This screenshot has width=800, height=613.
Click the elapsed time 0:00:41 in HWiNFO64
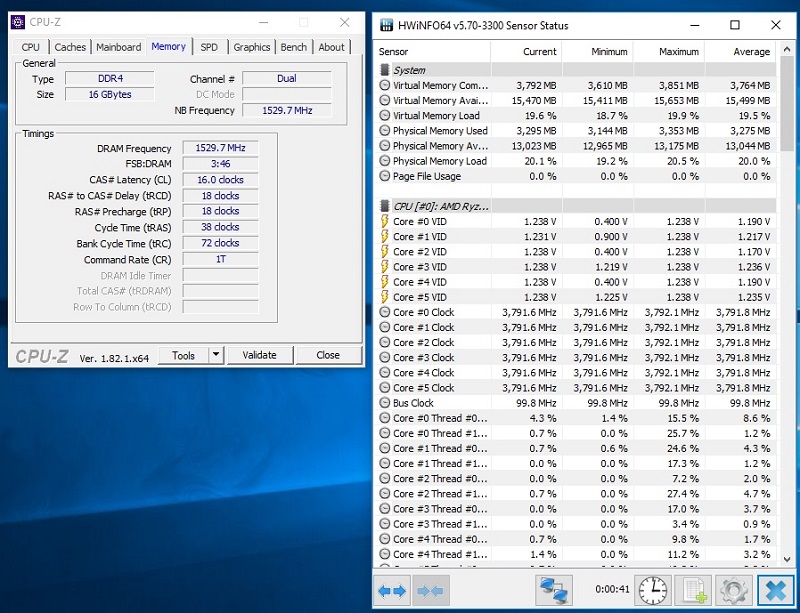tap(612, 589)
